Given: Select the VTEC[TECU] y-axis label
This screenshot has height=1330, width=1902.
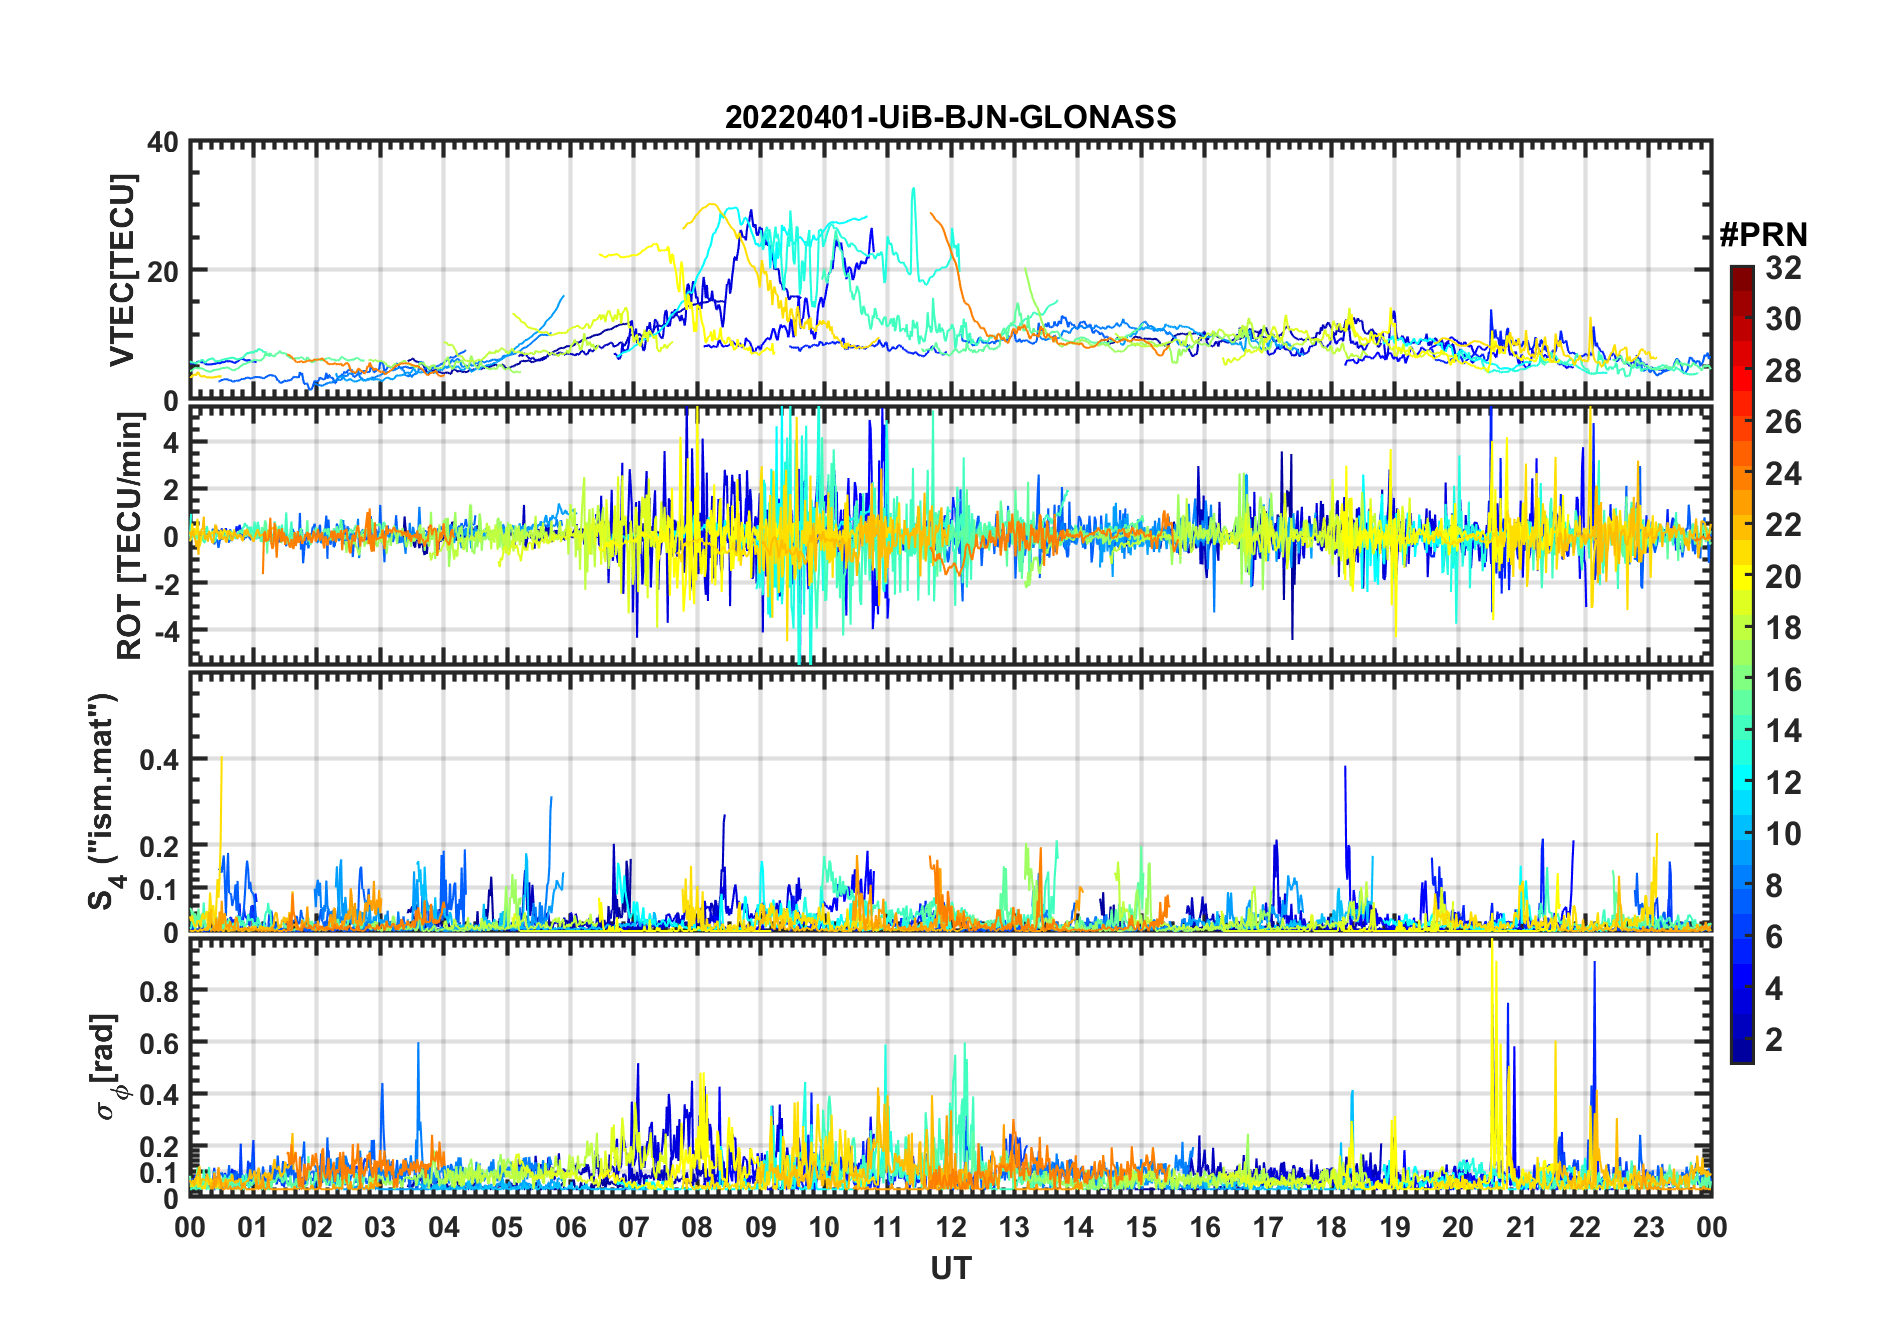Looking at the screenshot, I should point(122,270).
